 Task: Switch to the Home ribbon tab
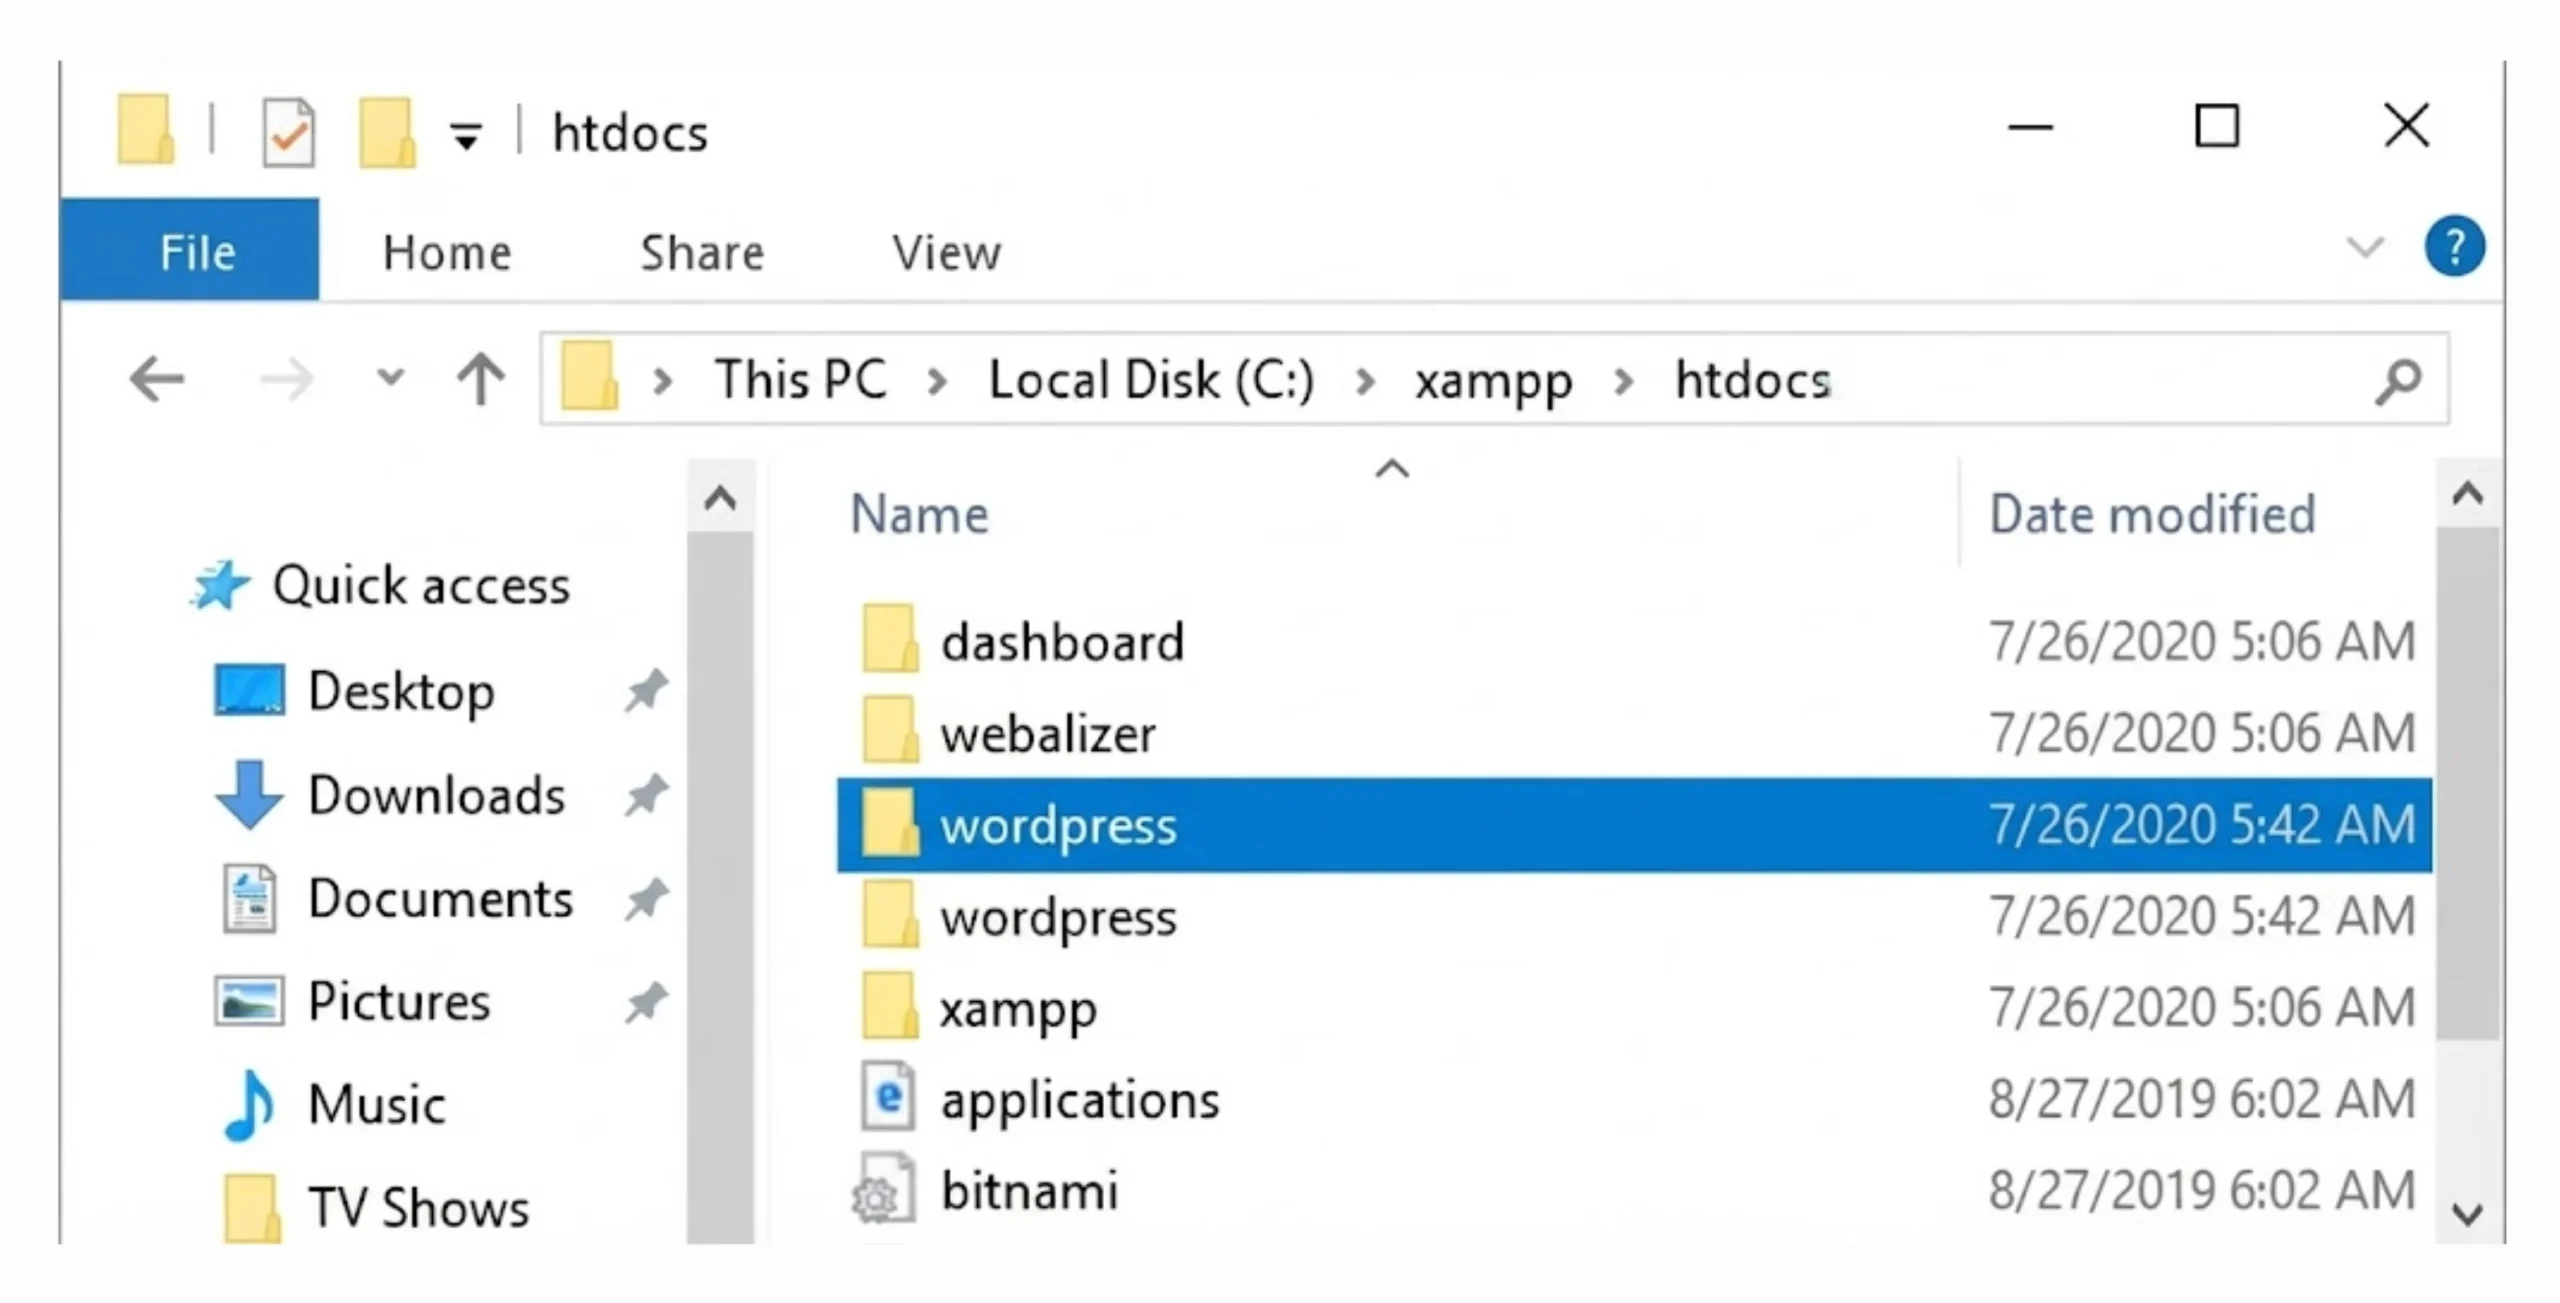(x=446, y=252)
